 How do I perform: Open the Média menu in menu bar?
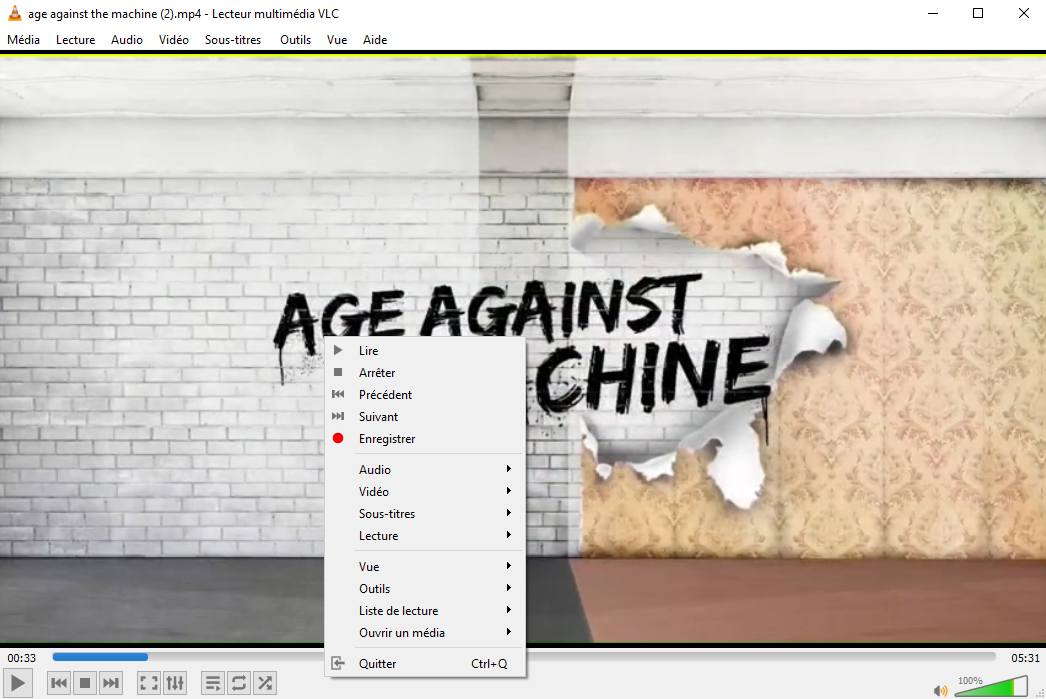coord(24,40)
